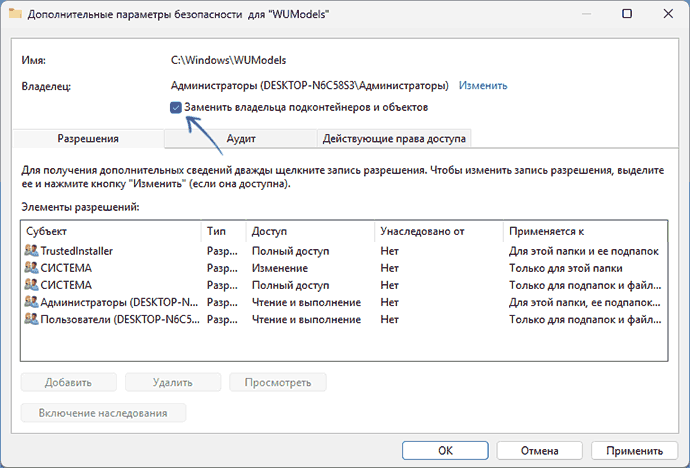Apply changes with the Применить button
Viewport: 690px width, 468px height.
pos(633,450)
